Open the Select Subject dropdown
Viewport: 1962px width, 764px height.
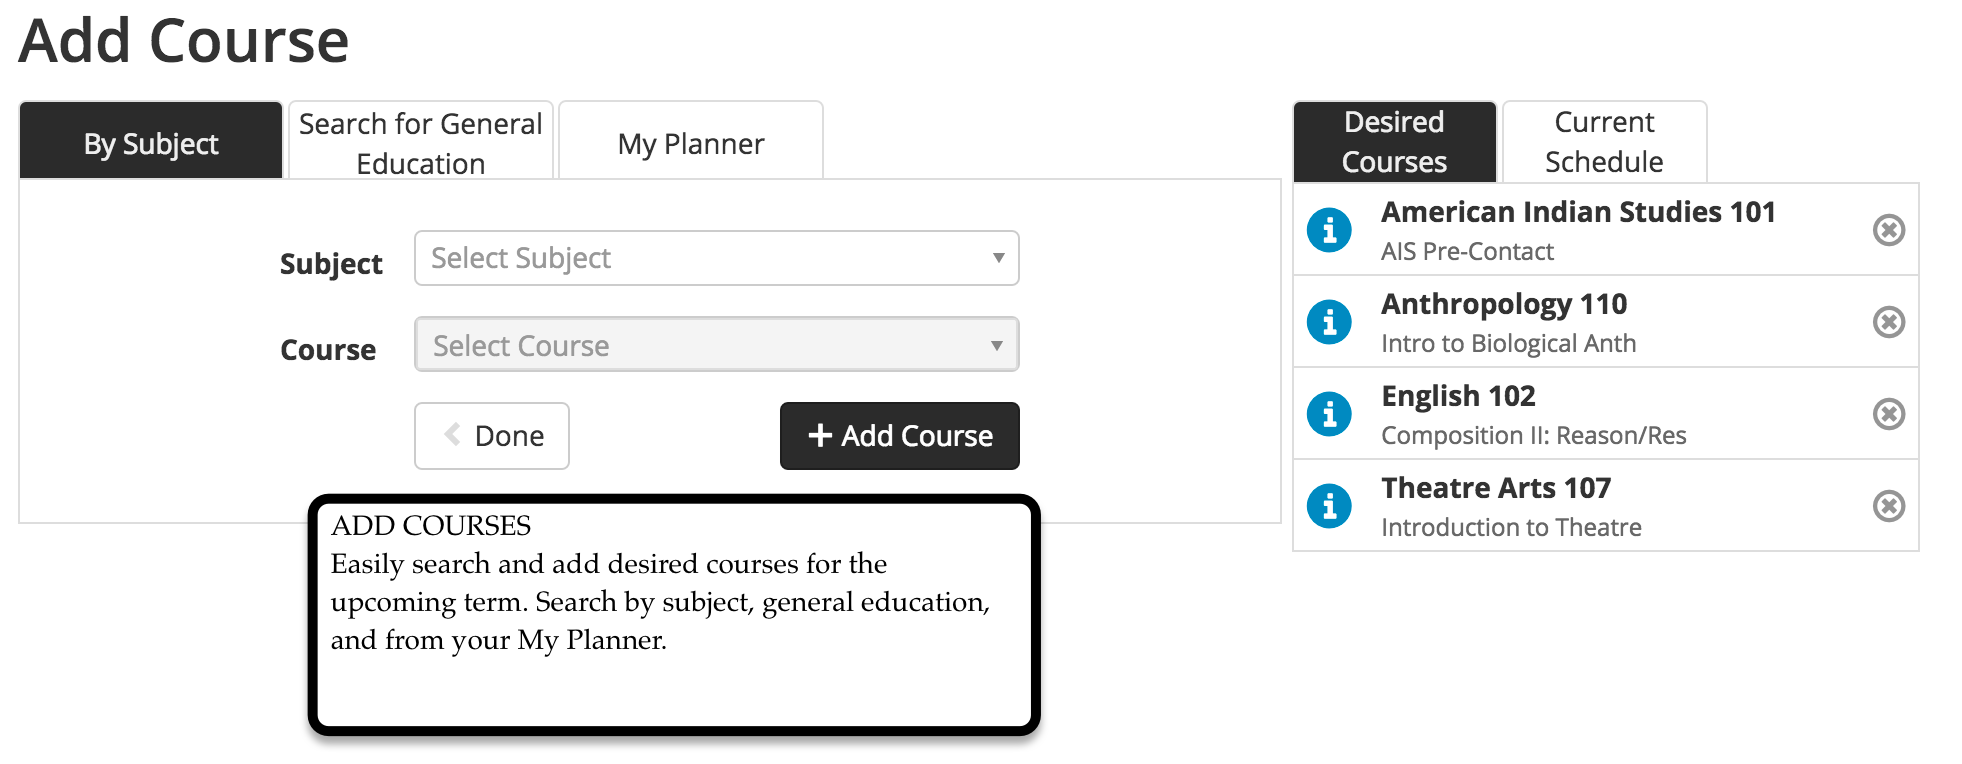tap(717, 258)
